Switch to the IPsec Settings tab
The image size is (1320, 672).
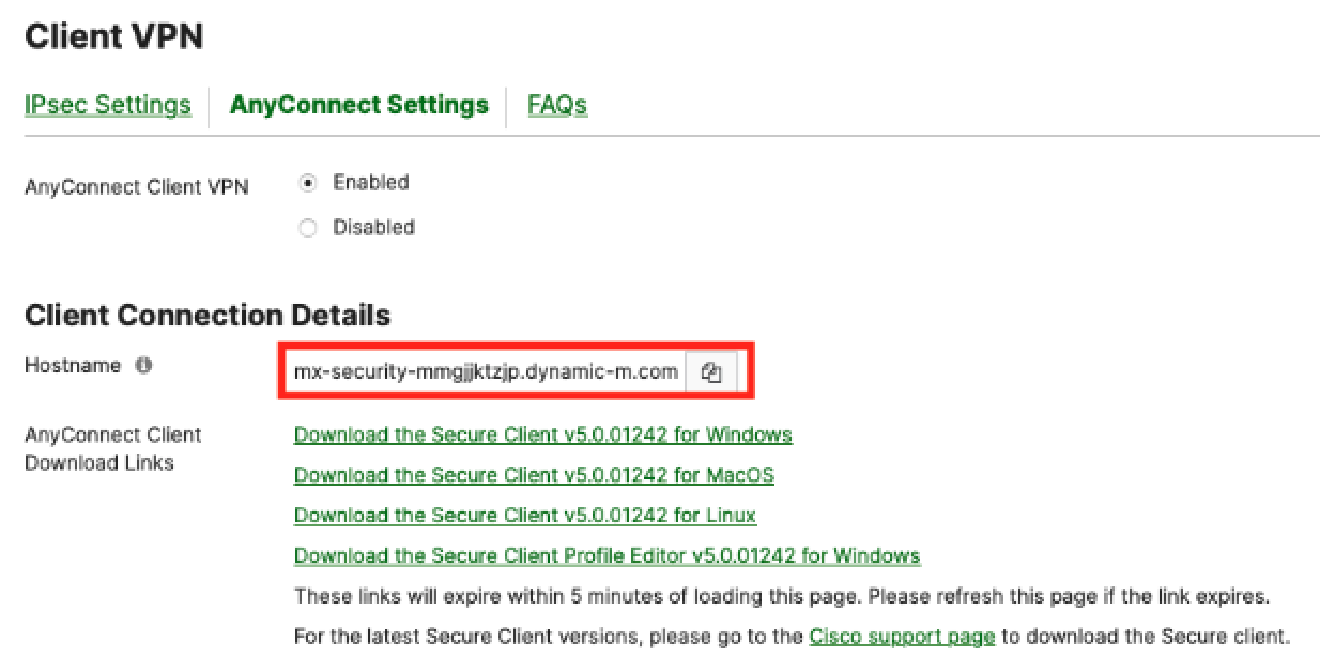107,104
